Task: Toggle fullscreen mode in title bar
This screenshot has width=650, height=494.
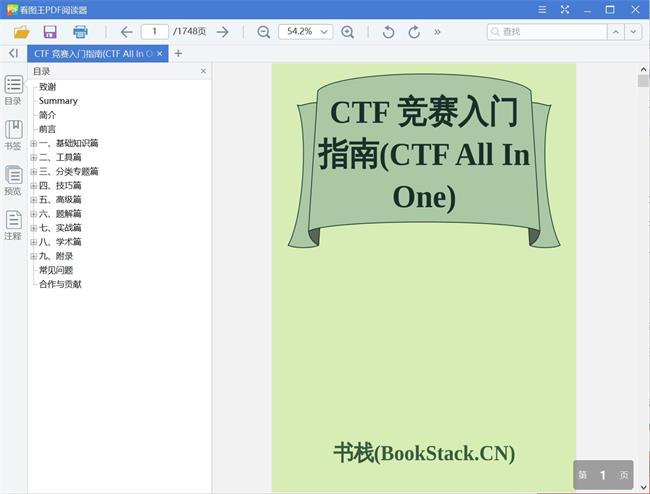Action: (565, 10)
